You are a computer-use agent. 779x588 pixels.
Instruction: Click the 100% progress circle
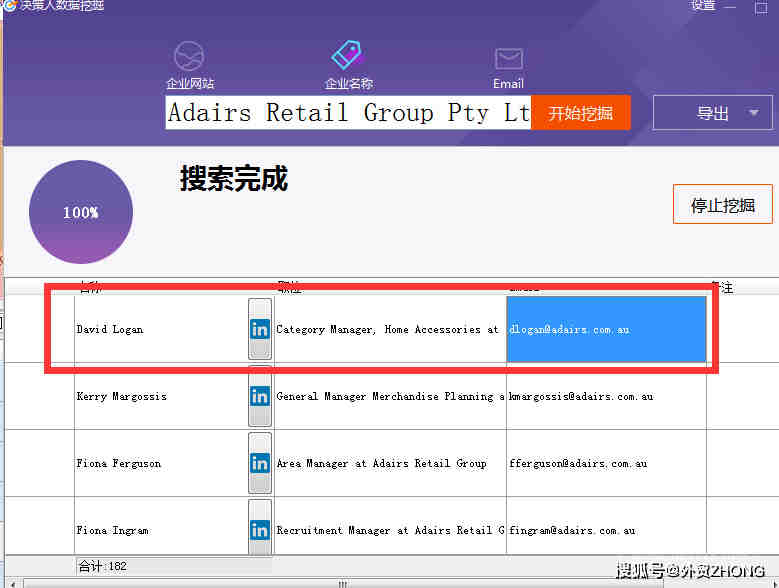[x=81, y=212]
